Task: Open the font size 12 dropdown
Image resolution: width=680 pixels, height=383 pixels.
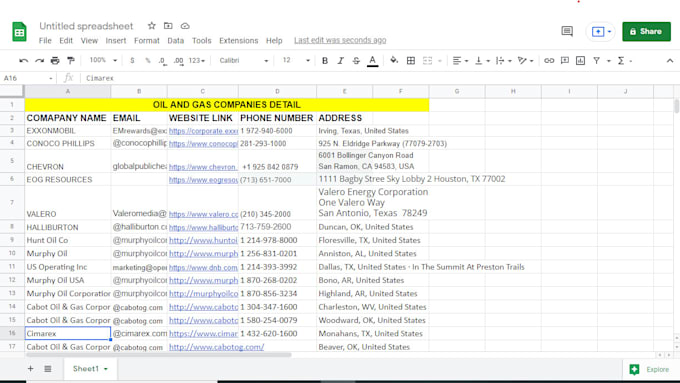Action: [x=296, y=60]
